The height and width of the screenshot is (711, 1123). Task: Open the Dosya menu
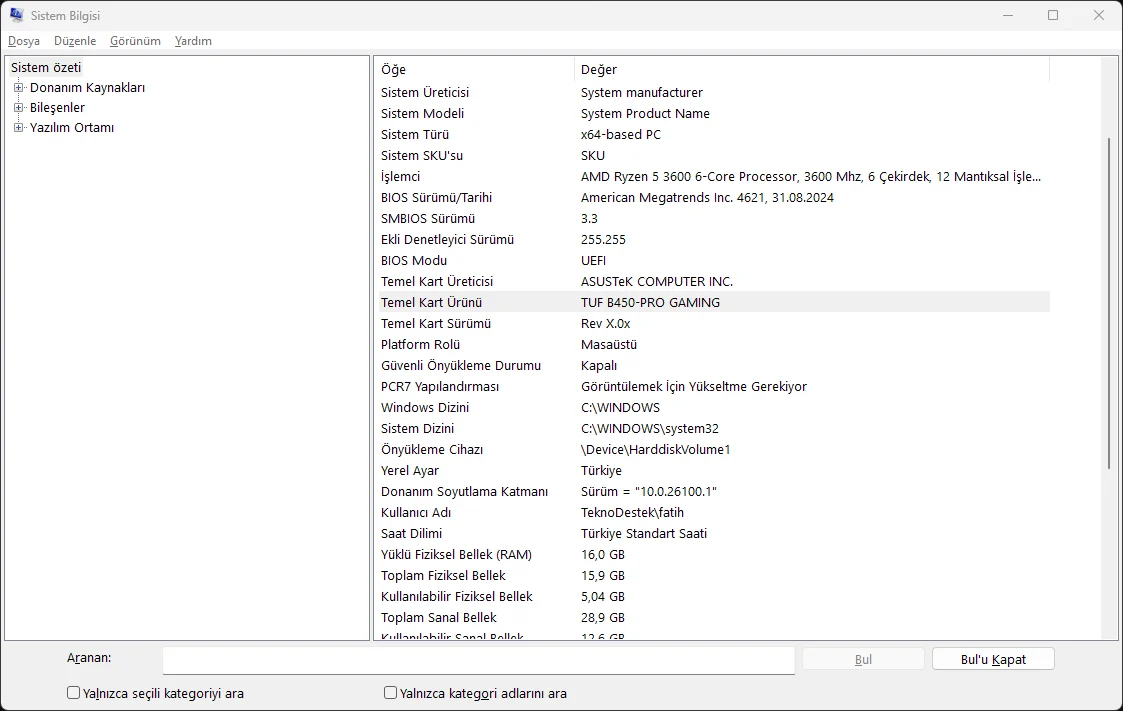(x=24, y=41)
